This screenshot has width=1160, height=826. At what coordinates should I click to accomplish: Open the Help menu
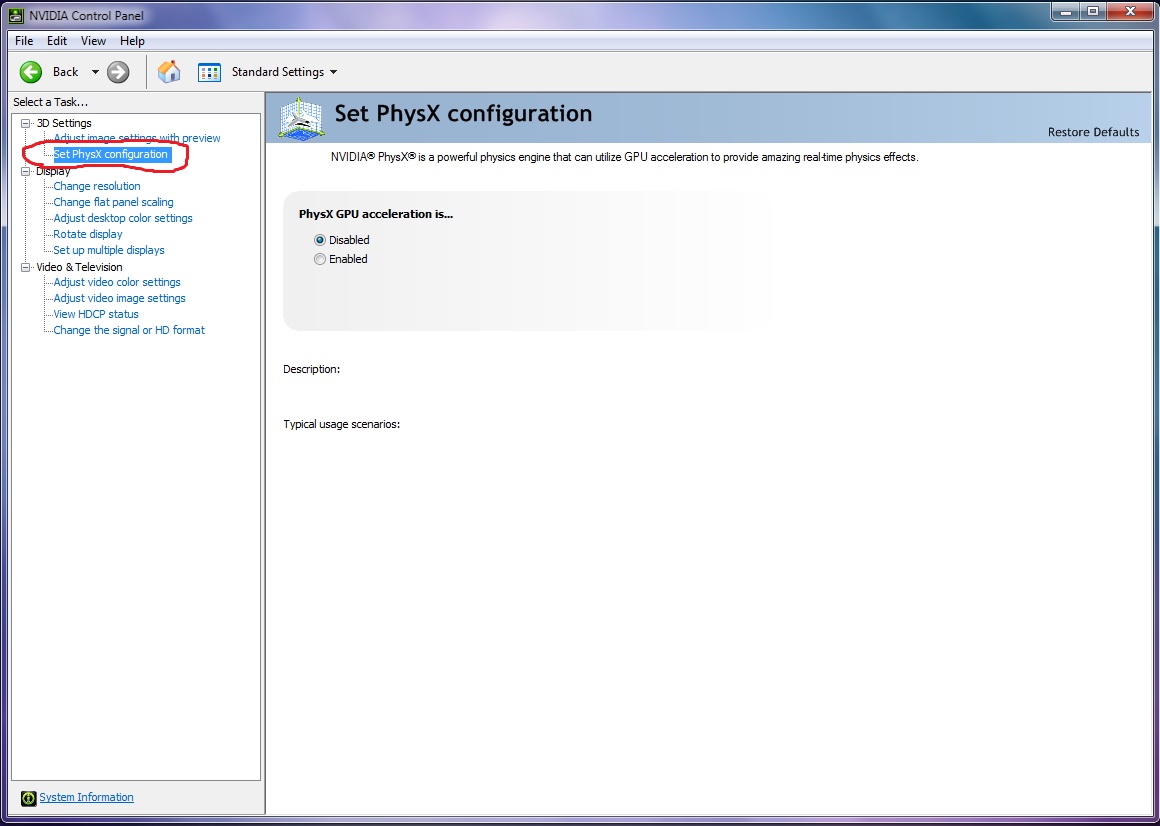click(132, 41)
